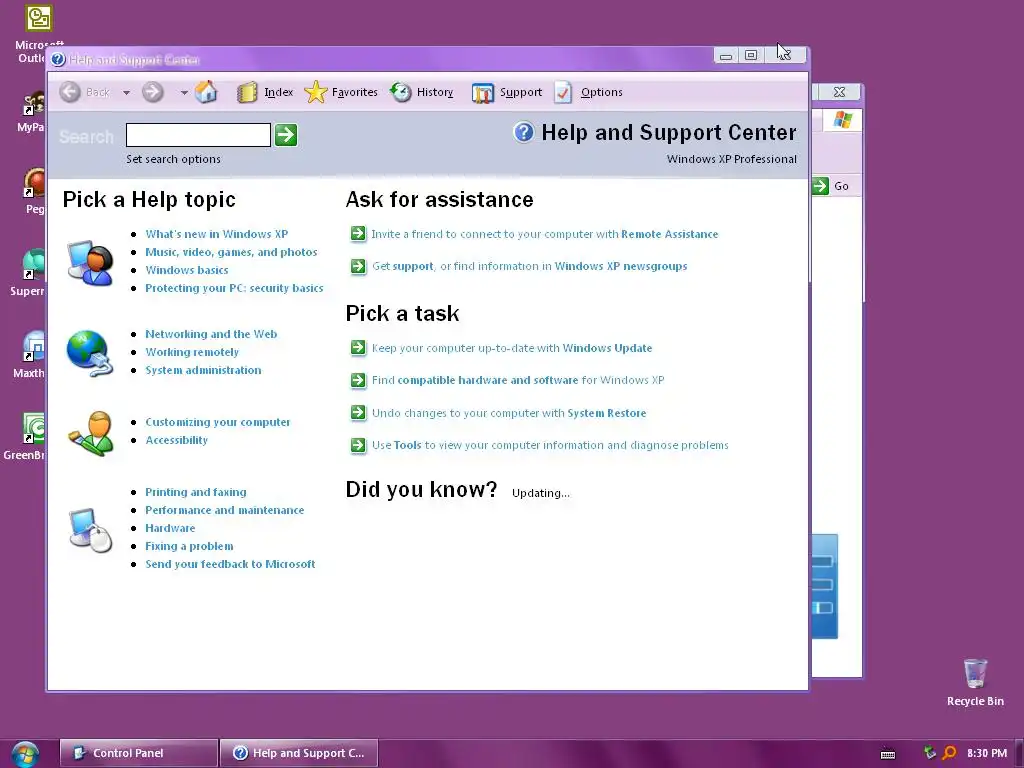
Task: Go to Home via house icon
Action: click(x=206, y=92)
